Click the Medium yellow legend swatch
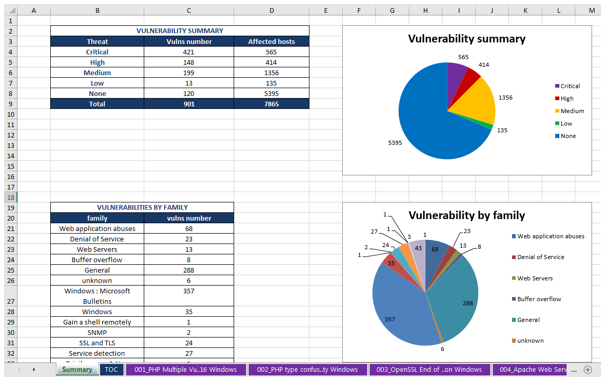This screenshot has width=601, height=382. click(557, 111)
